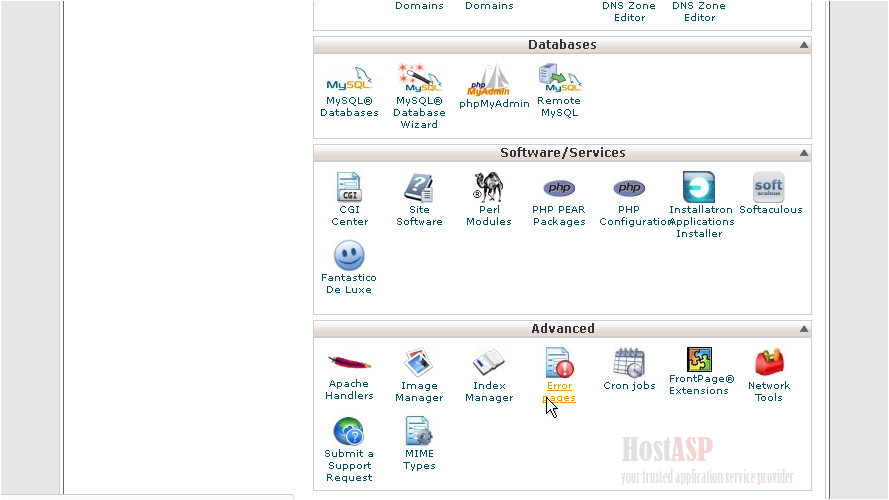
Task: Open Perl Modules camel icon
Action: [x=488, y=187]
